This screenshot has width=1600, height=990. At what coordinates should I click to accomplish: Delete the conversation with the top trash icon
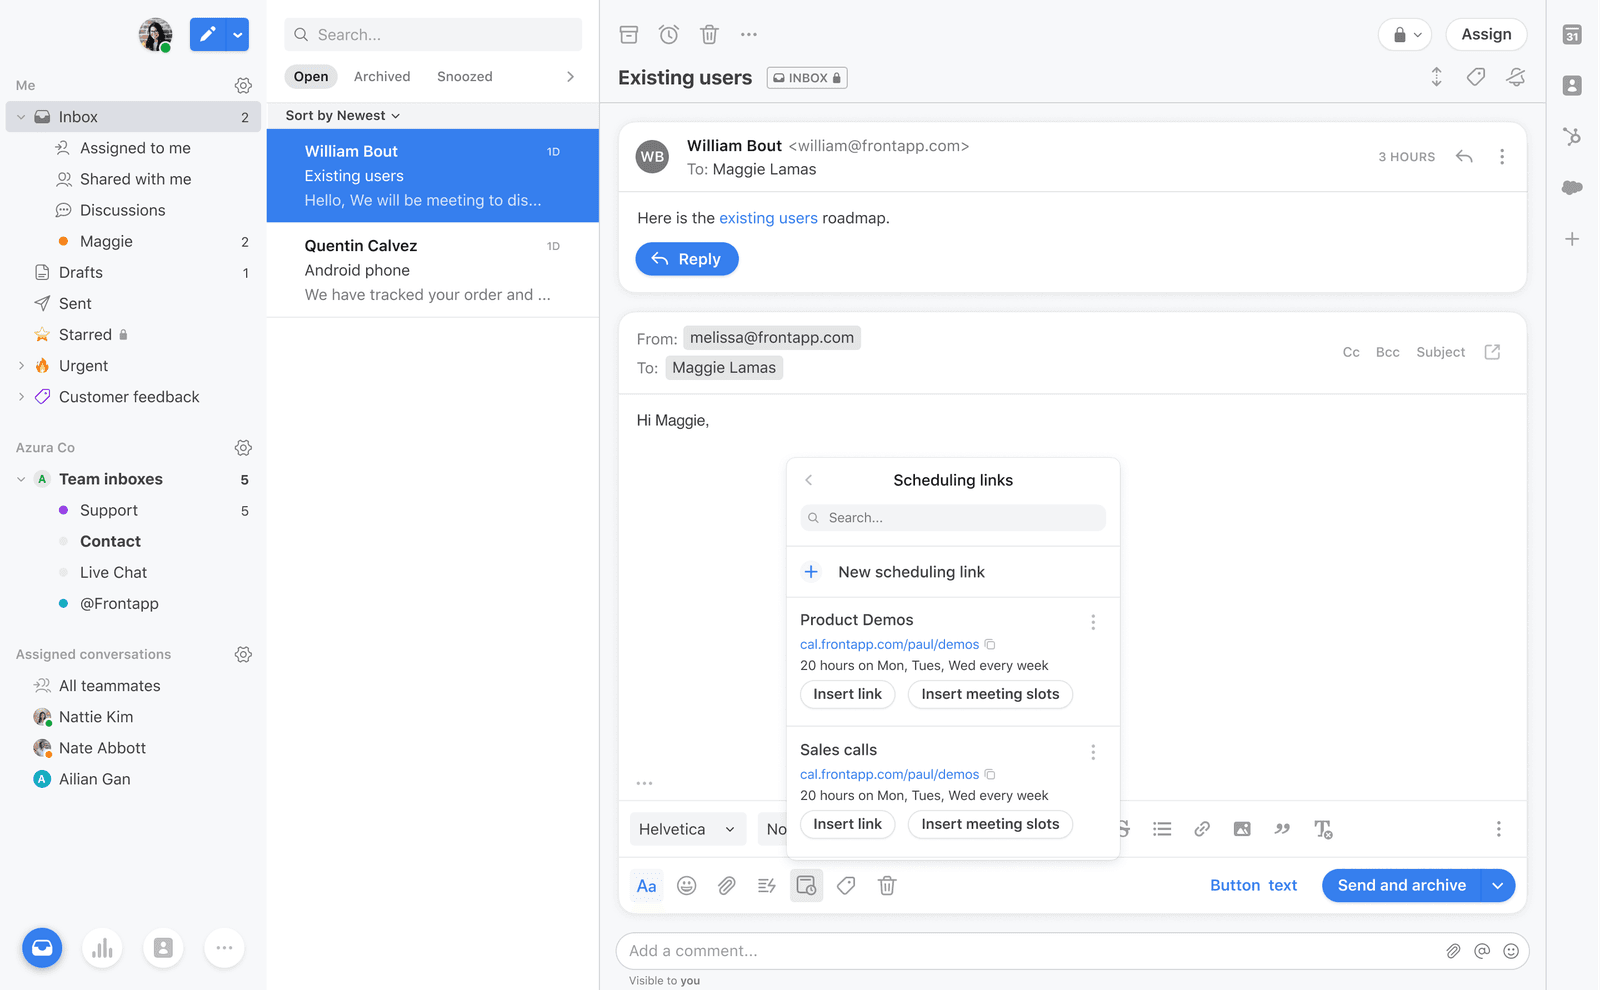click(709, 35)
